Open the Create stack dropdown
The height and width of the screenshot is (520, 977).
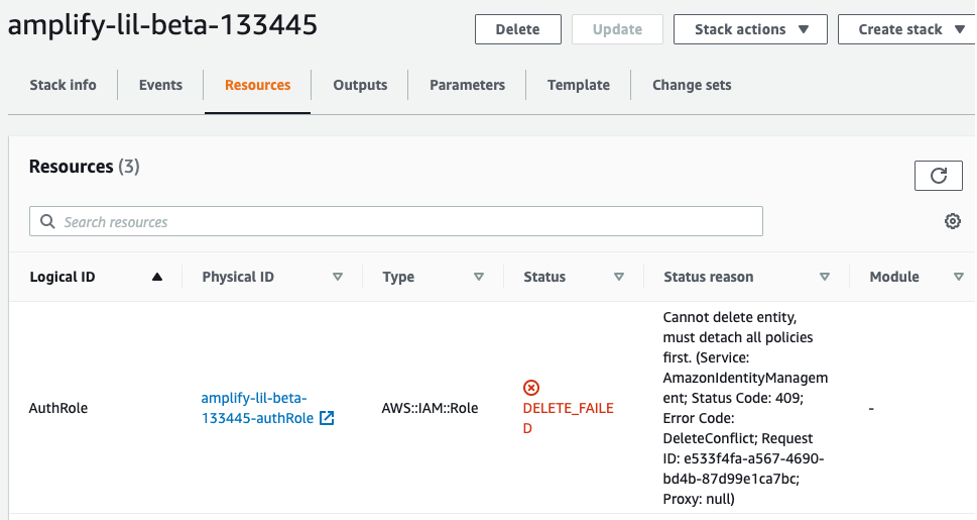908,29
